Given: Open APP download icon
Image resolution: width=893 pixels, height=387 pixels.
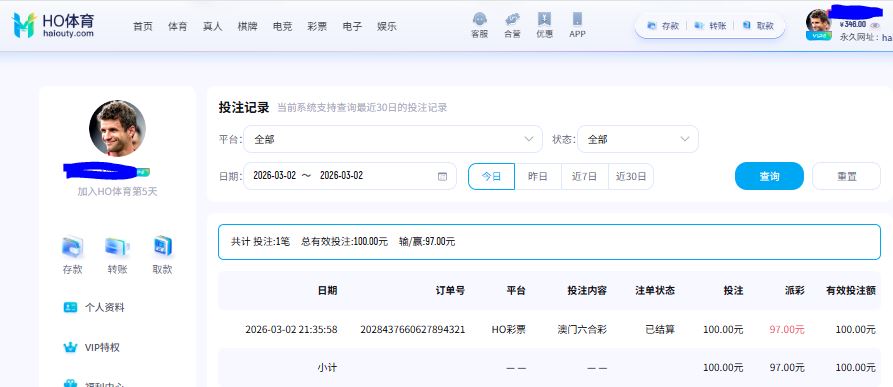Looking at the screenshot, I should point(577,26).
